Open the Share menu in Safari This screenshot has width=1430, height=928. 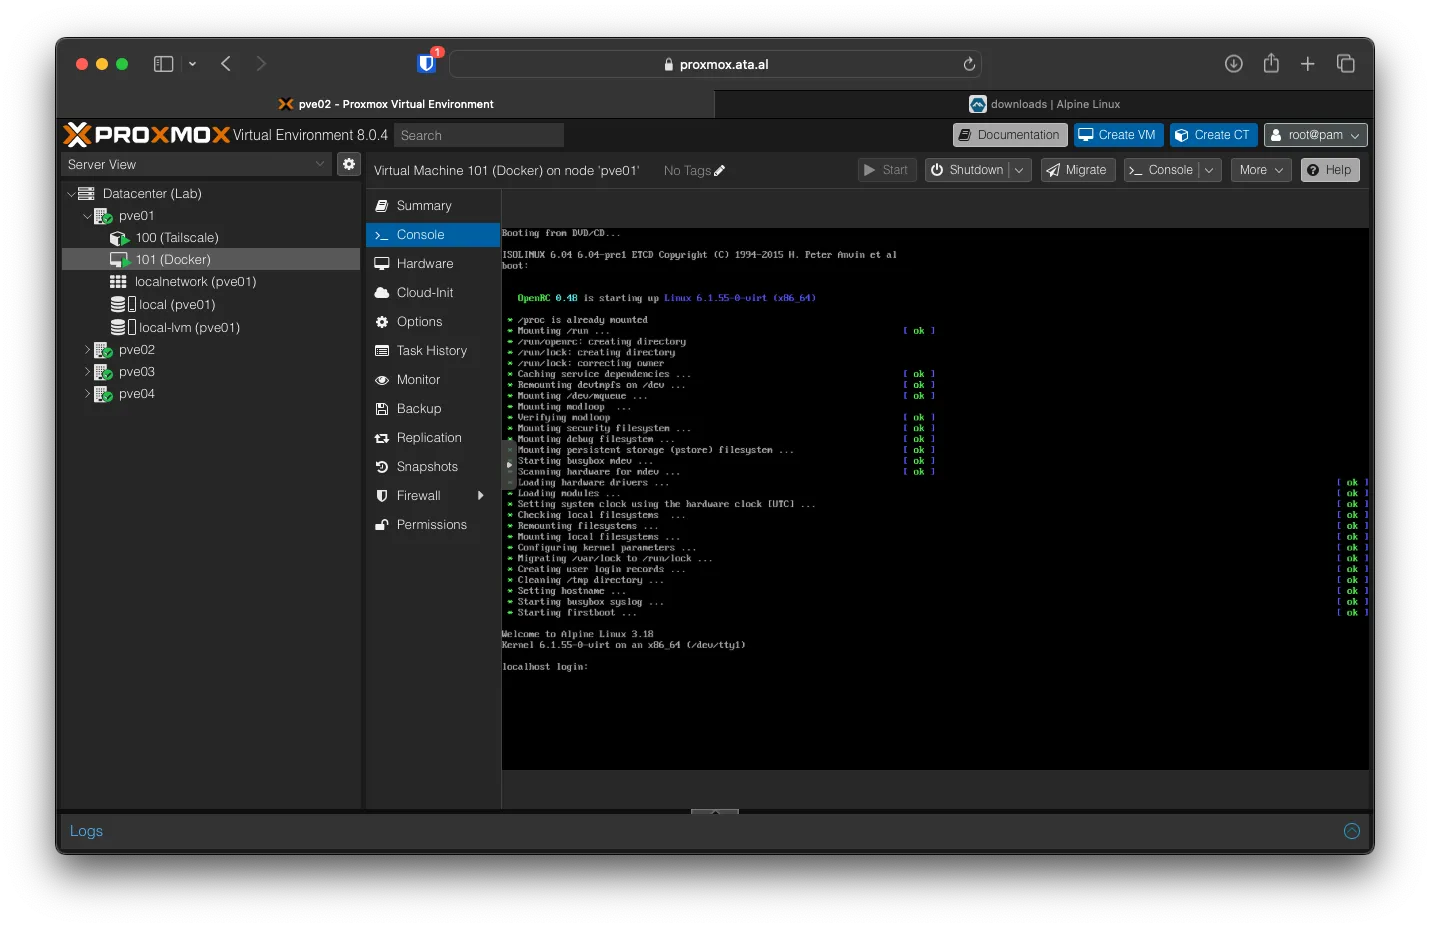(x=1271, y=63)
